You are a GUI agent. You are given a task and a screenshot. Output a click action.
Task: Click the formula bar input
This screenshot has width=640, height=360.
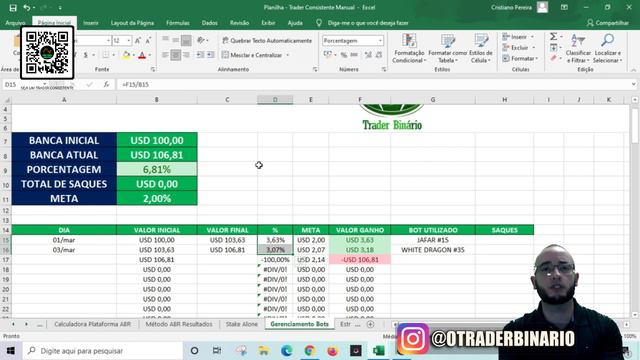[x=373, y=84]
